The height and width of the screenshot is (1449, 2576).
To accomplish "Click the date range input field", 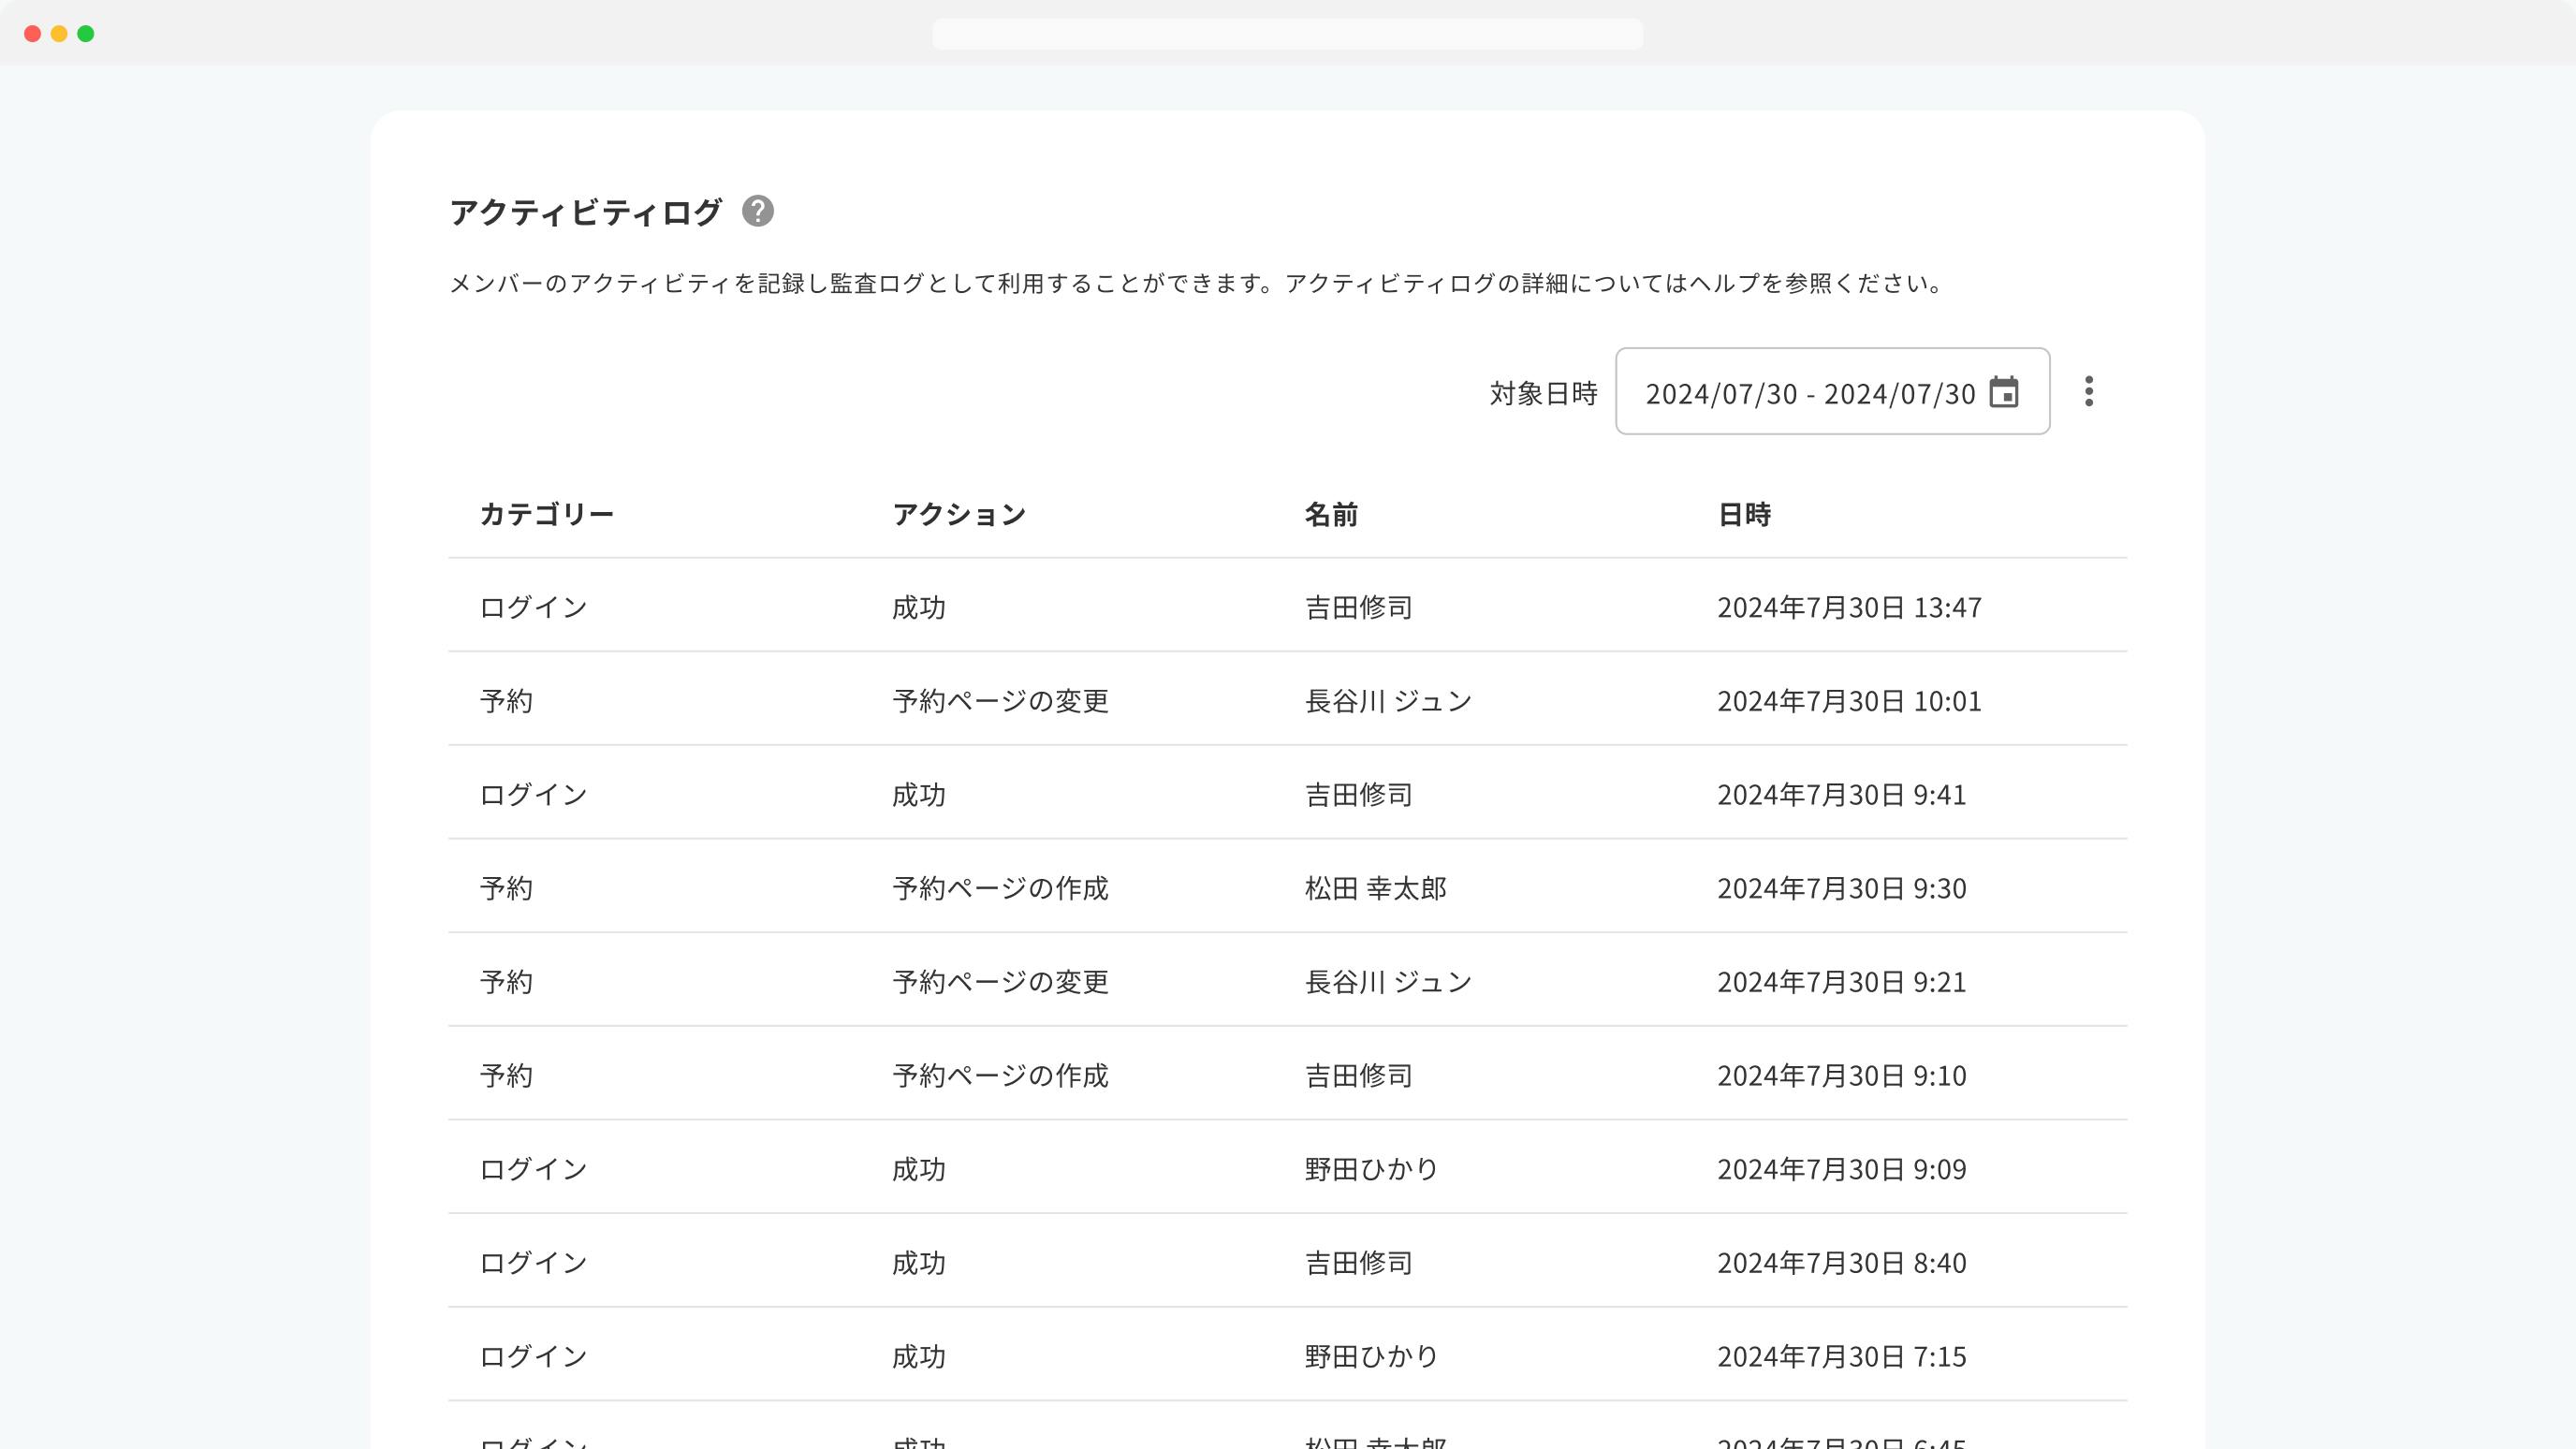I will [1810, 393].
